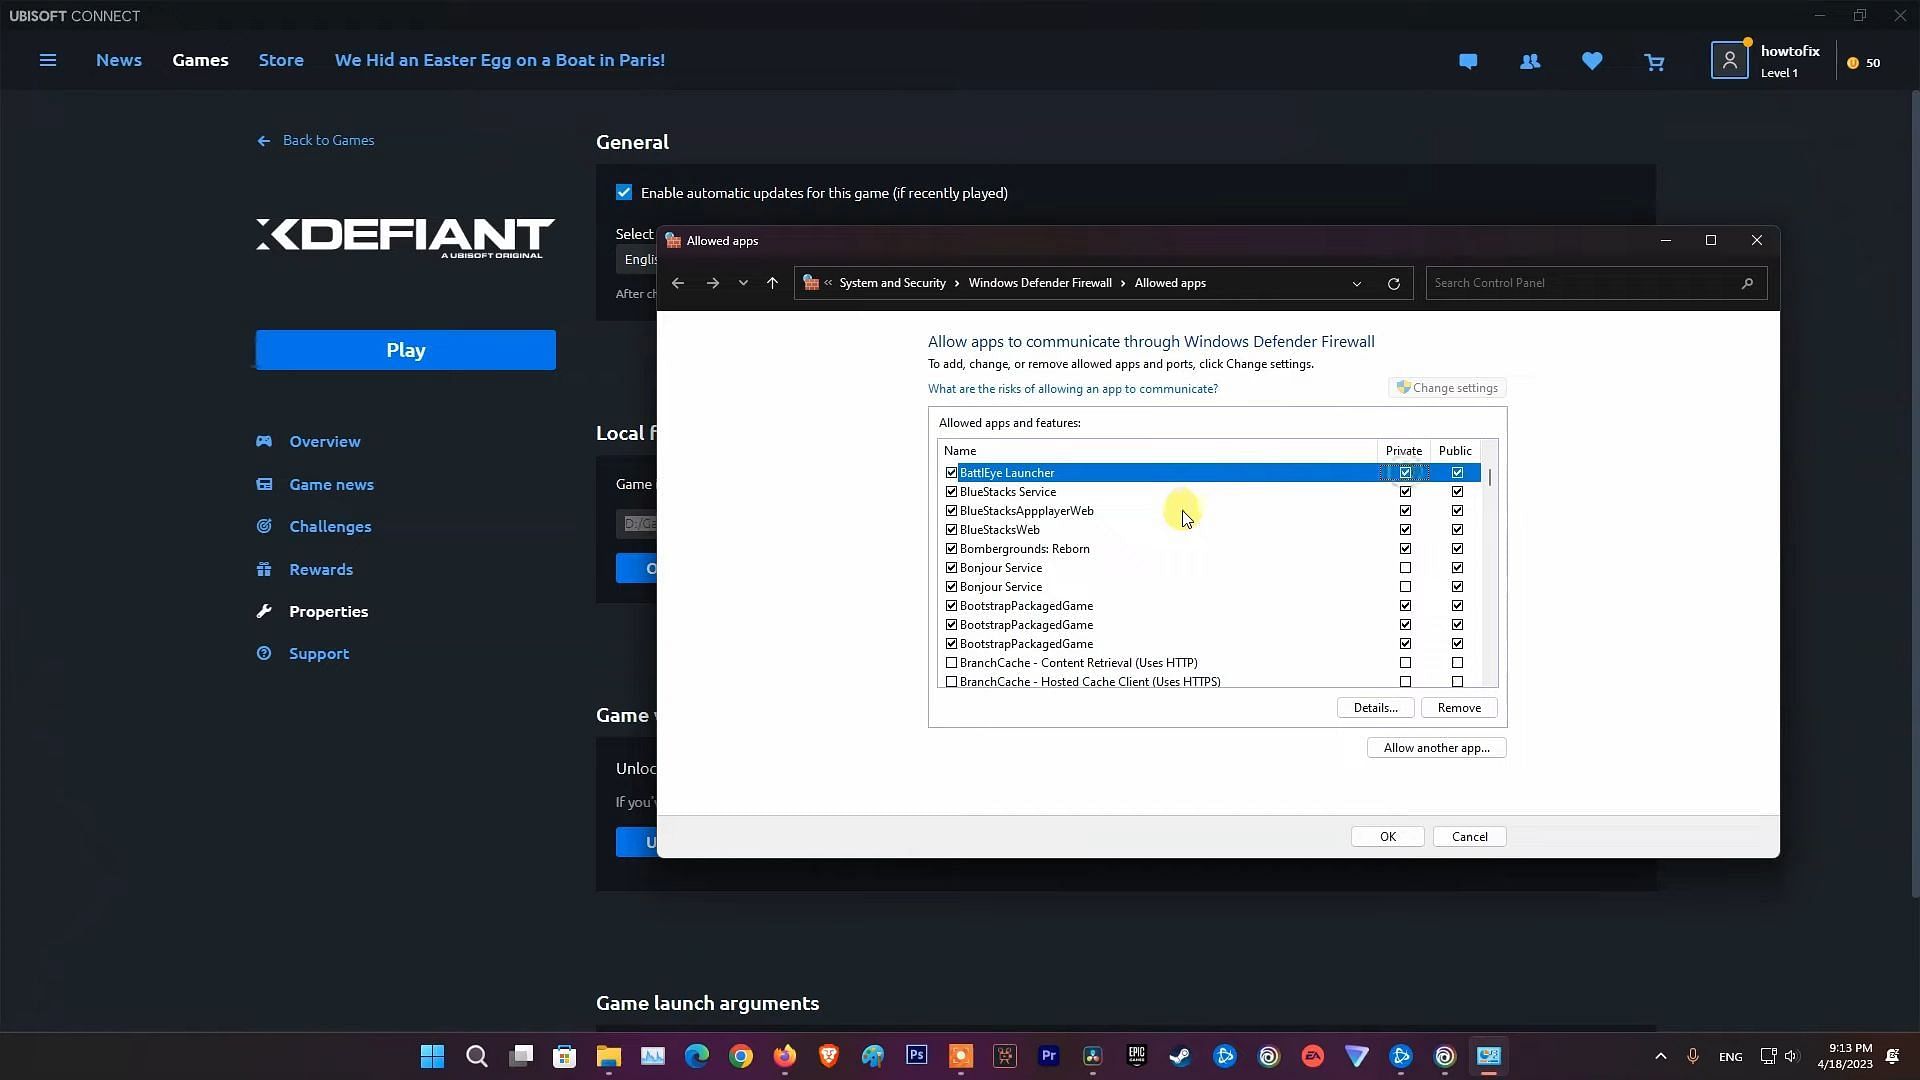This screenshot has width=1920, height=1080.
Task: Toggle Bombergrounds: Reborn Public checkbox
Action: coord(1457,549)
